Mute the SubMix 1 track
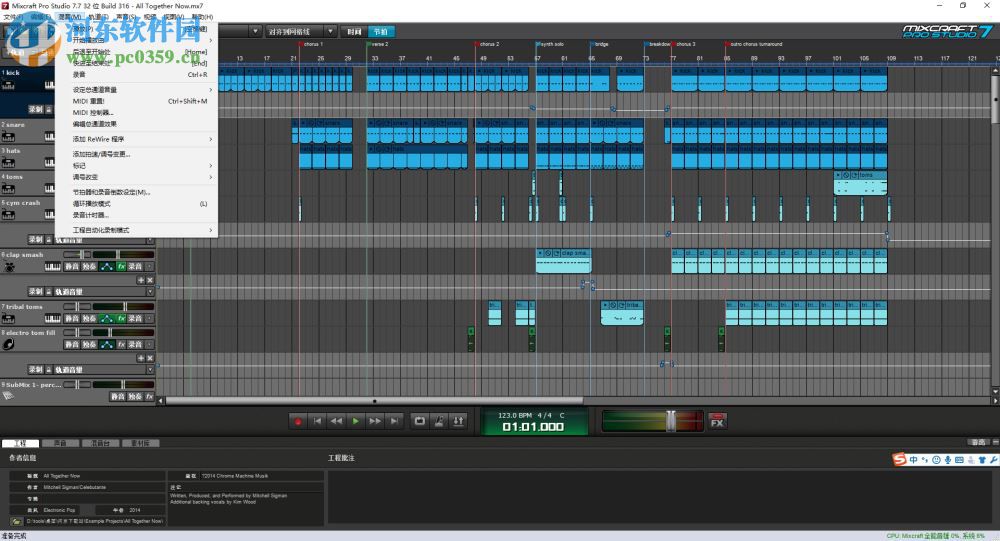 pyautogui.click(x=117, y=396)
